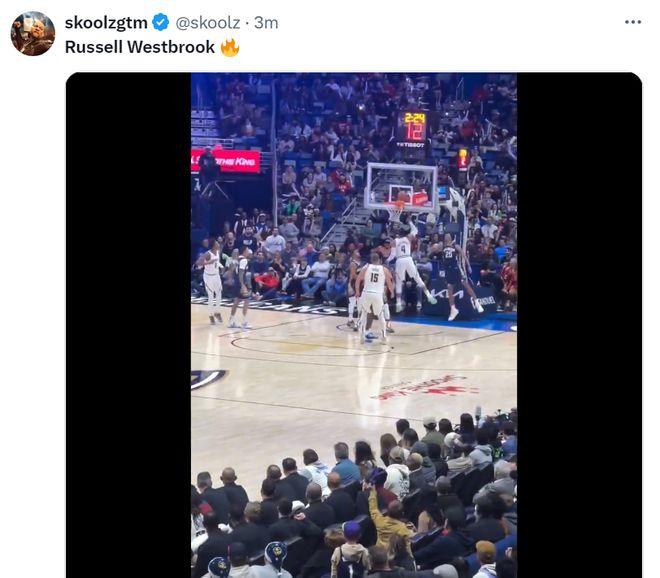Click the red THE KING arena banner
Screen dimensions: 660x578
point(226,160)
